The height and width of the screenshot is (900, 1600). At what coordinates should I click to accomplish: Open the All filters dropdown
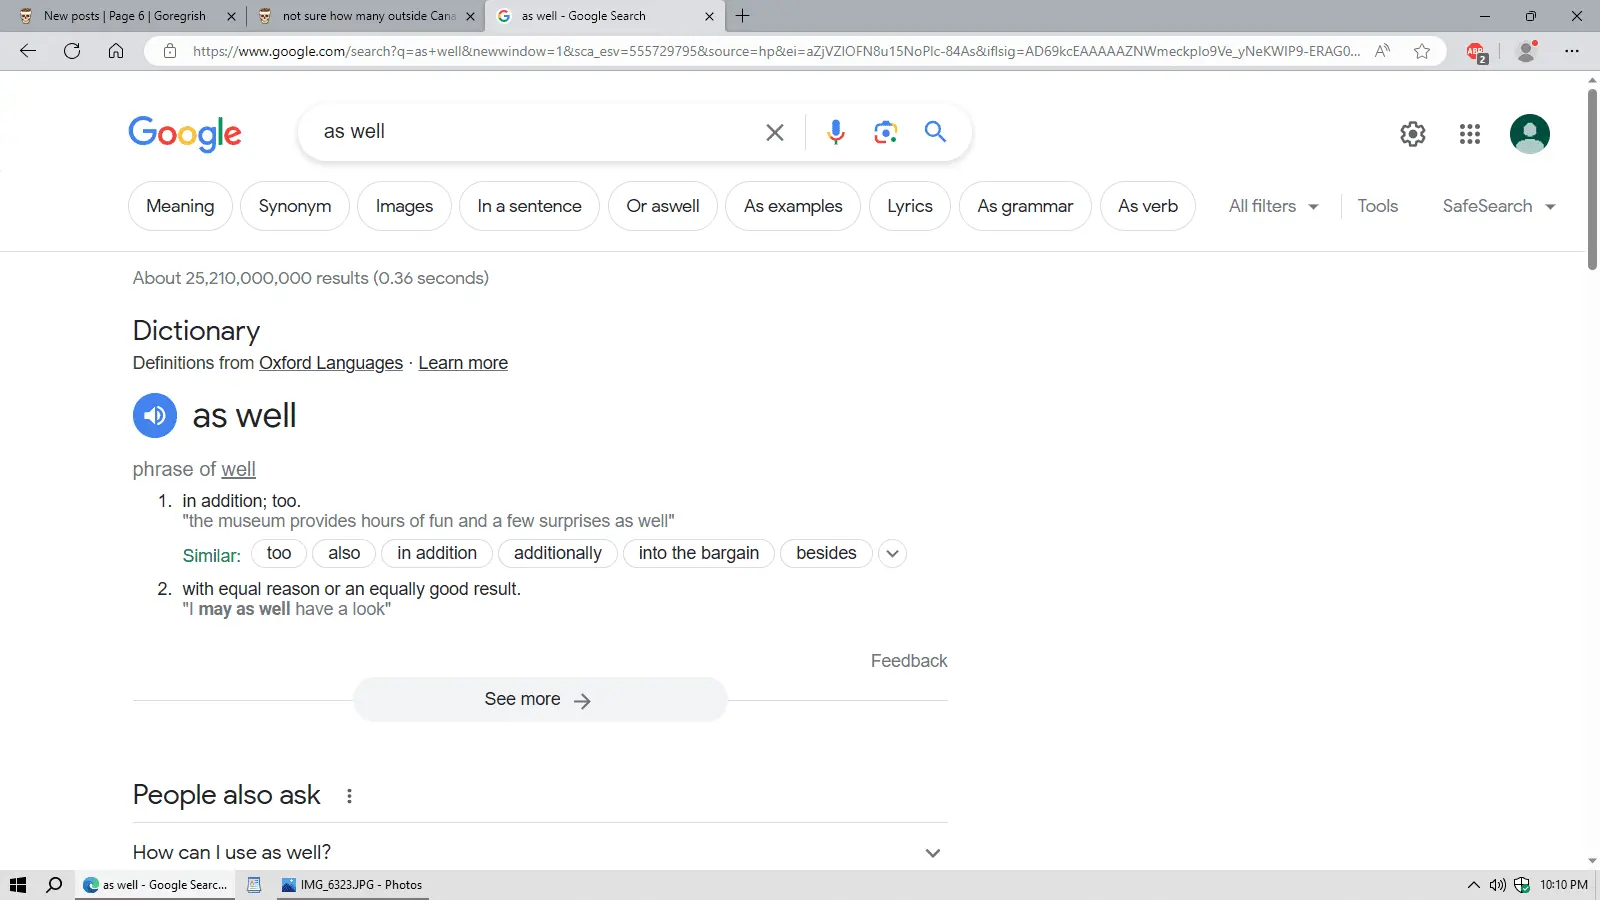coord(1273,206)
